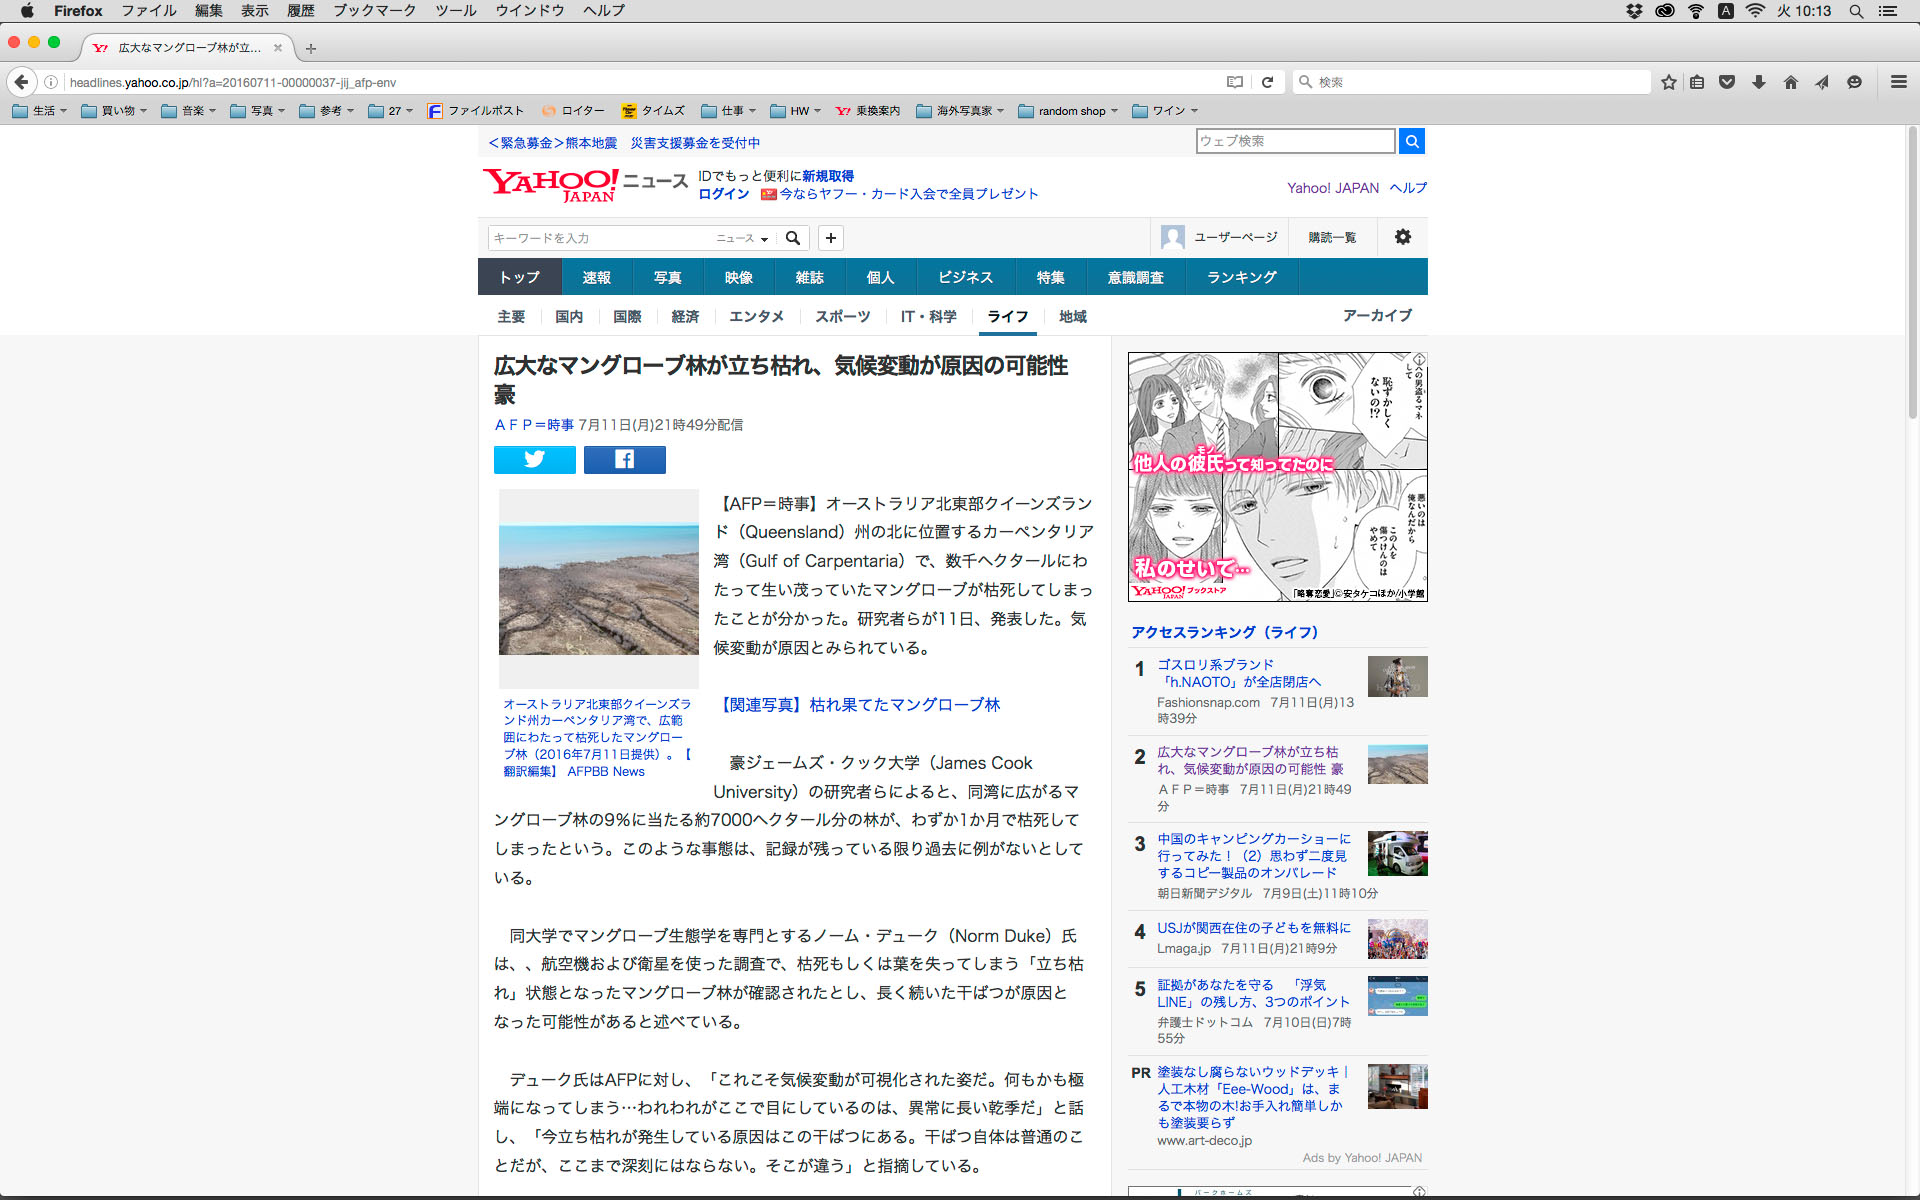Reload the page in Firefox
Screen dimensions: 1920x1200
point(1267,82)
